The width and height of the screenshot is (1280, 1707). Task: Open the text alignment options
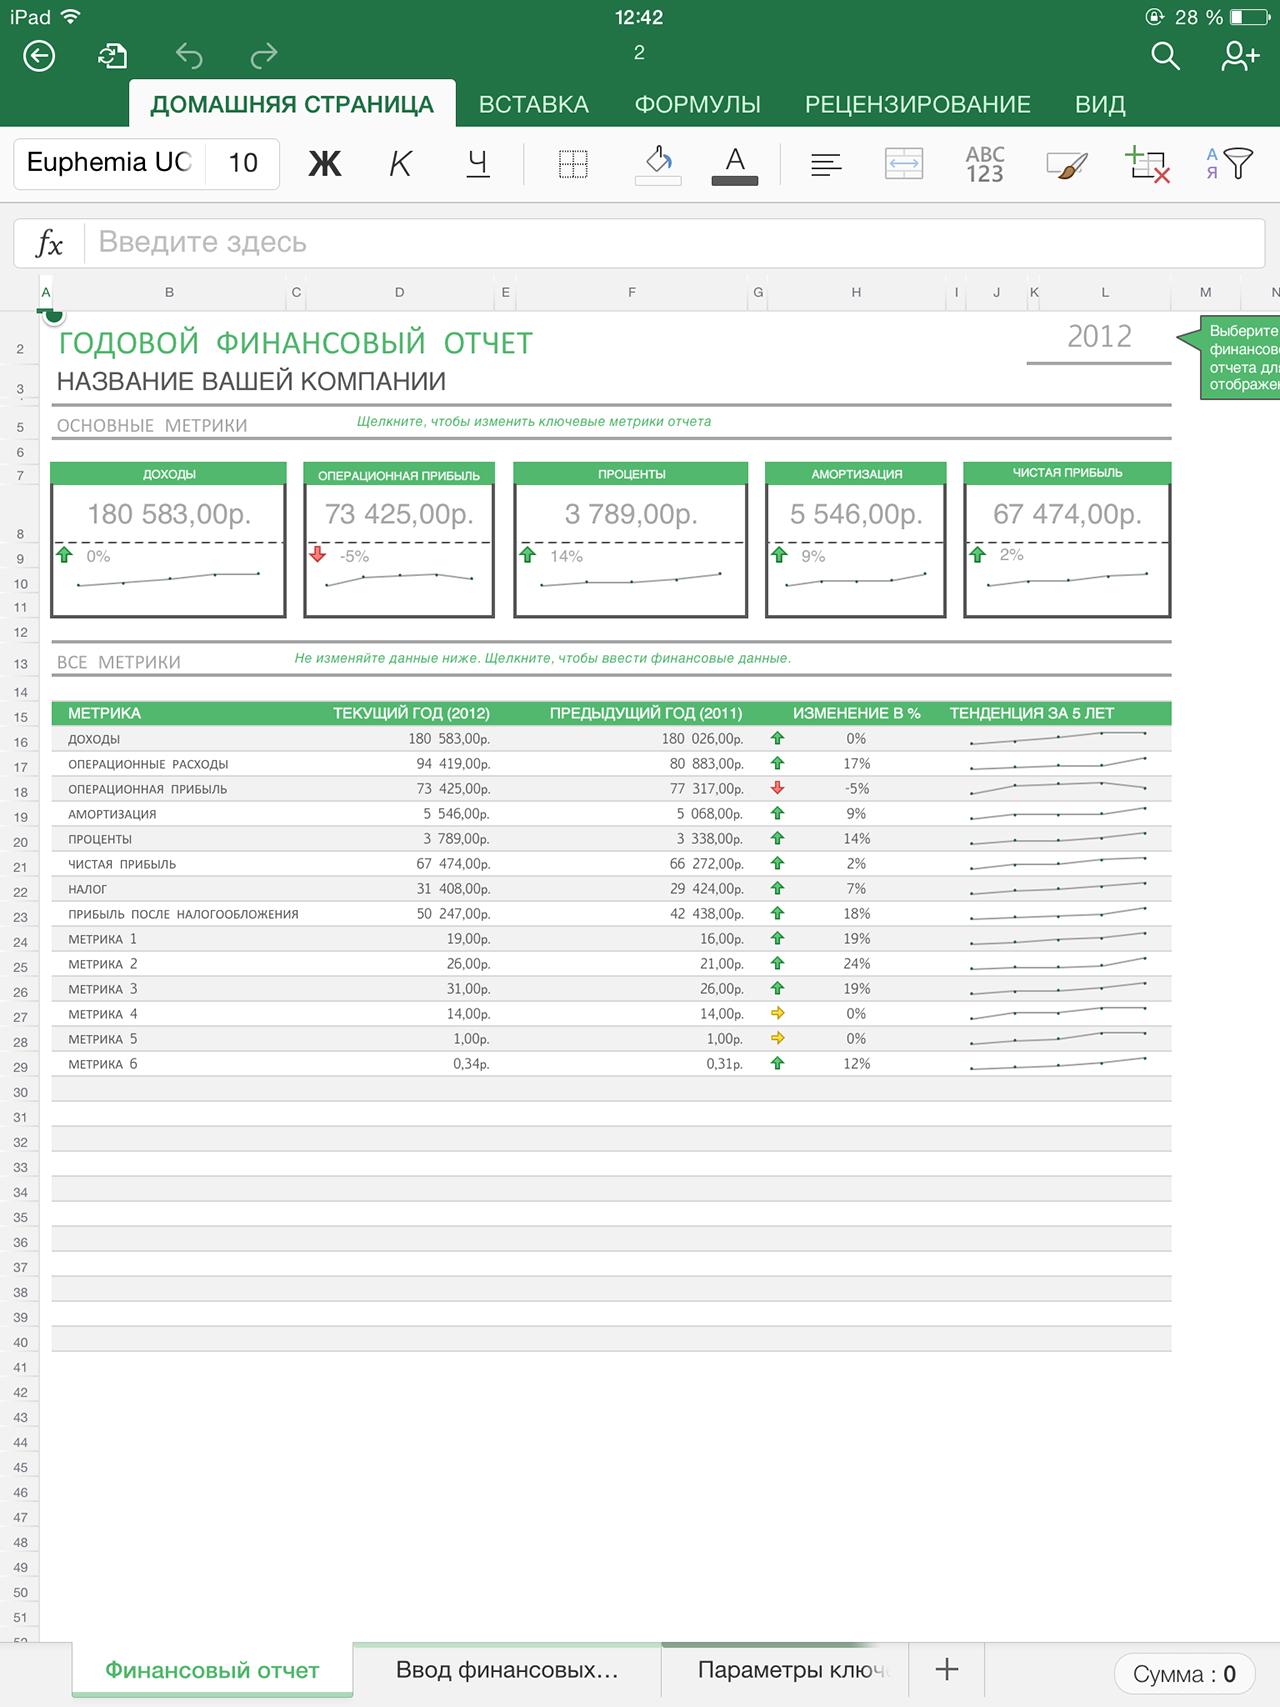point(826,164)
